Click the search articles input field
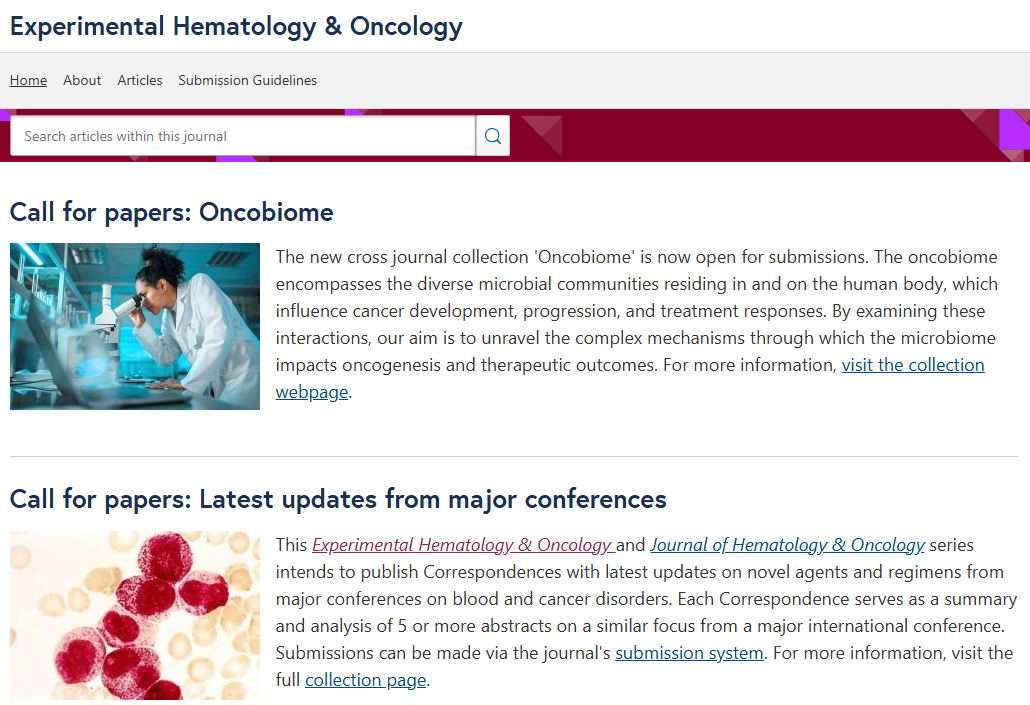The width and height of the screenshot is (1030, 705). point(243,136)
